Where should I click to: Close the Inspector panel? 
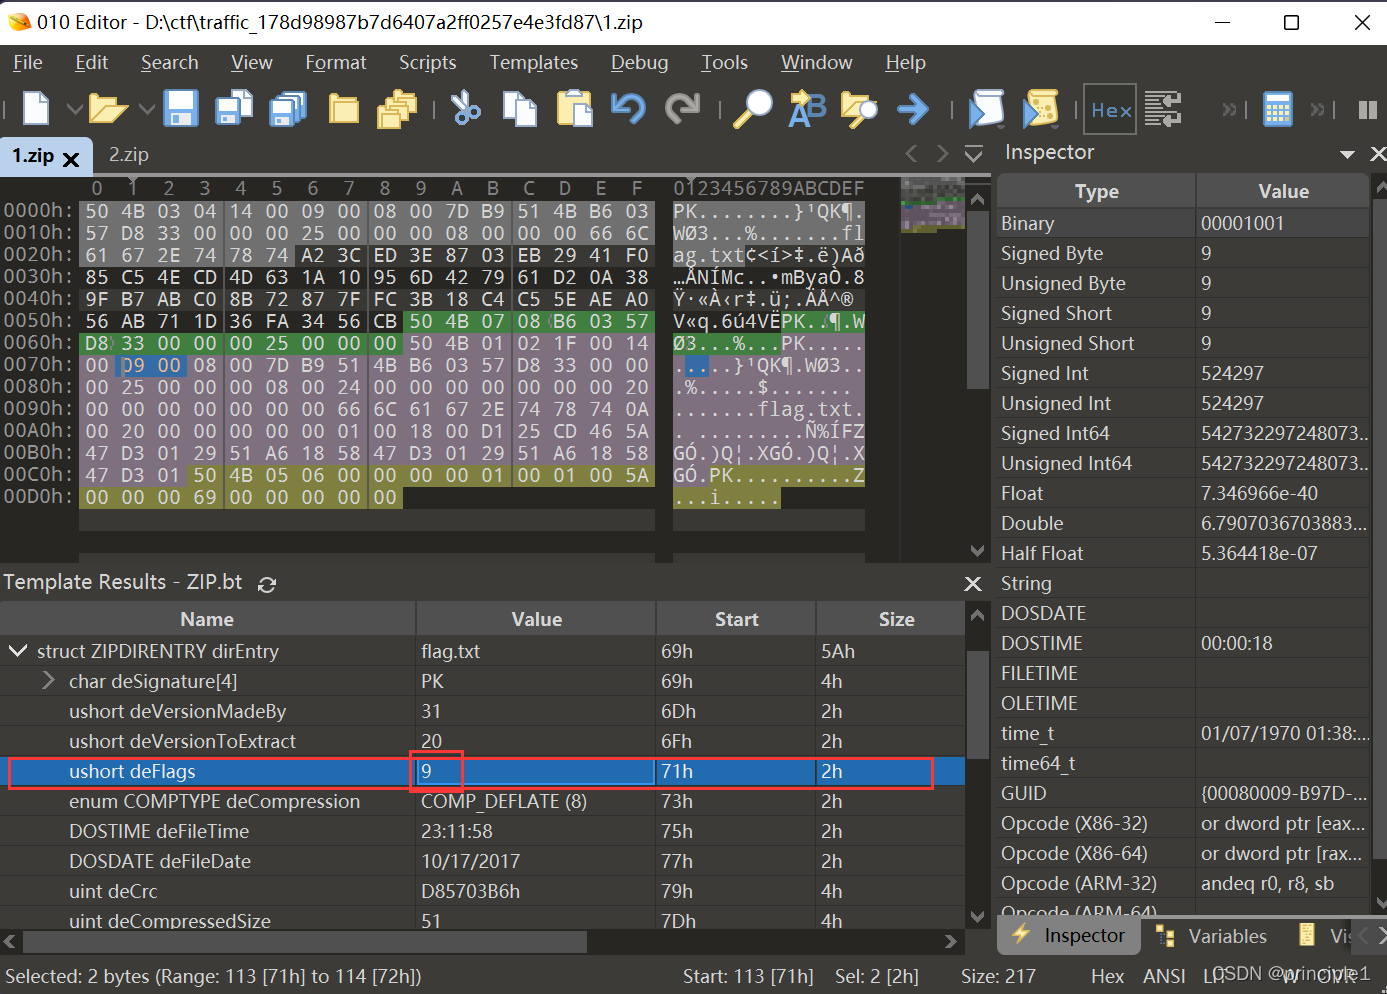click(x=1378, y=153)
